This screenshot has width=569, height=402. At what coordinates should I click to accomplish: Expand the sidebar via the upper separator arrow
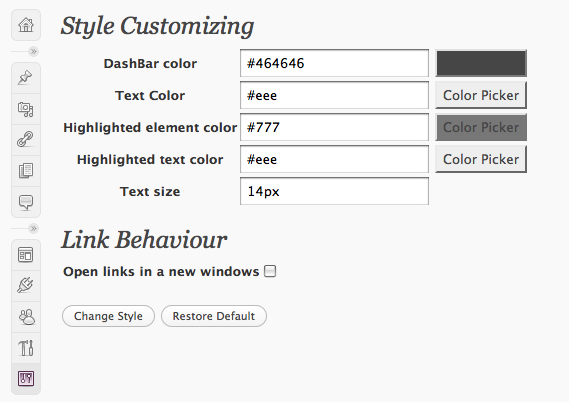pyautogui.click(x=33, y=51)
